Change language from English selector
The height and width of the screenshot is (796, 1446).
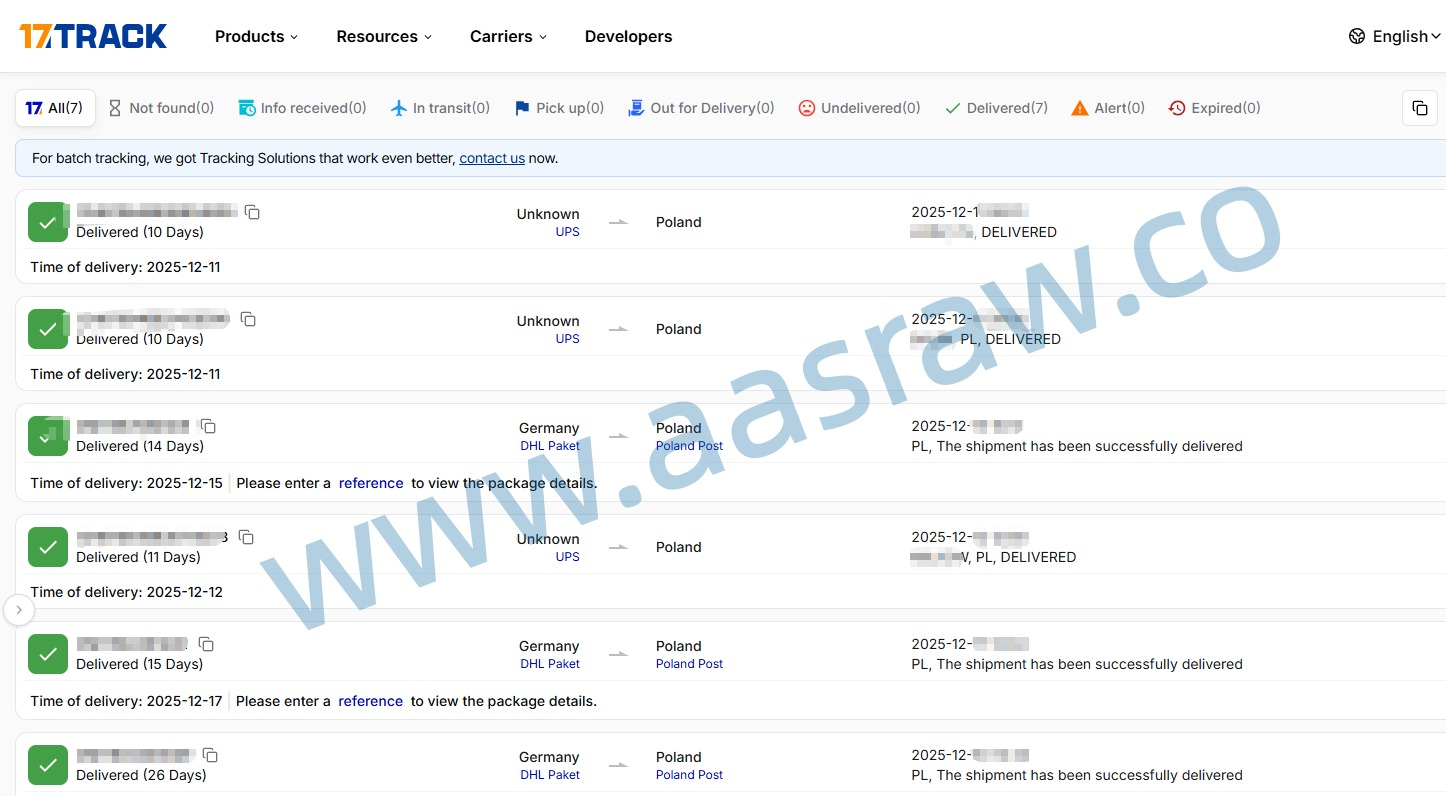coord(1394,36)
